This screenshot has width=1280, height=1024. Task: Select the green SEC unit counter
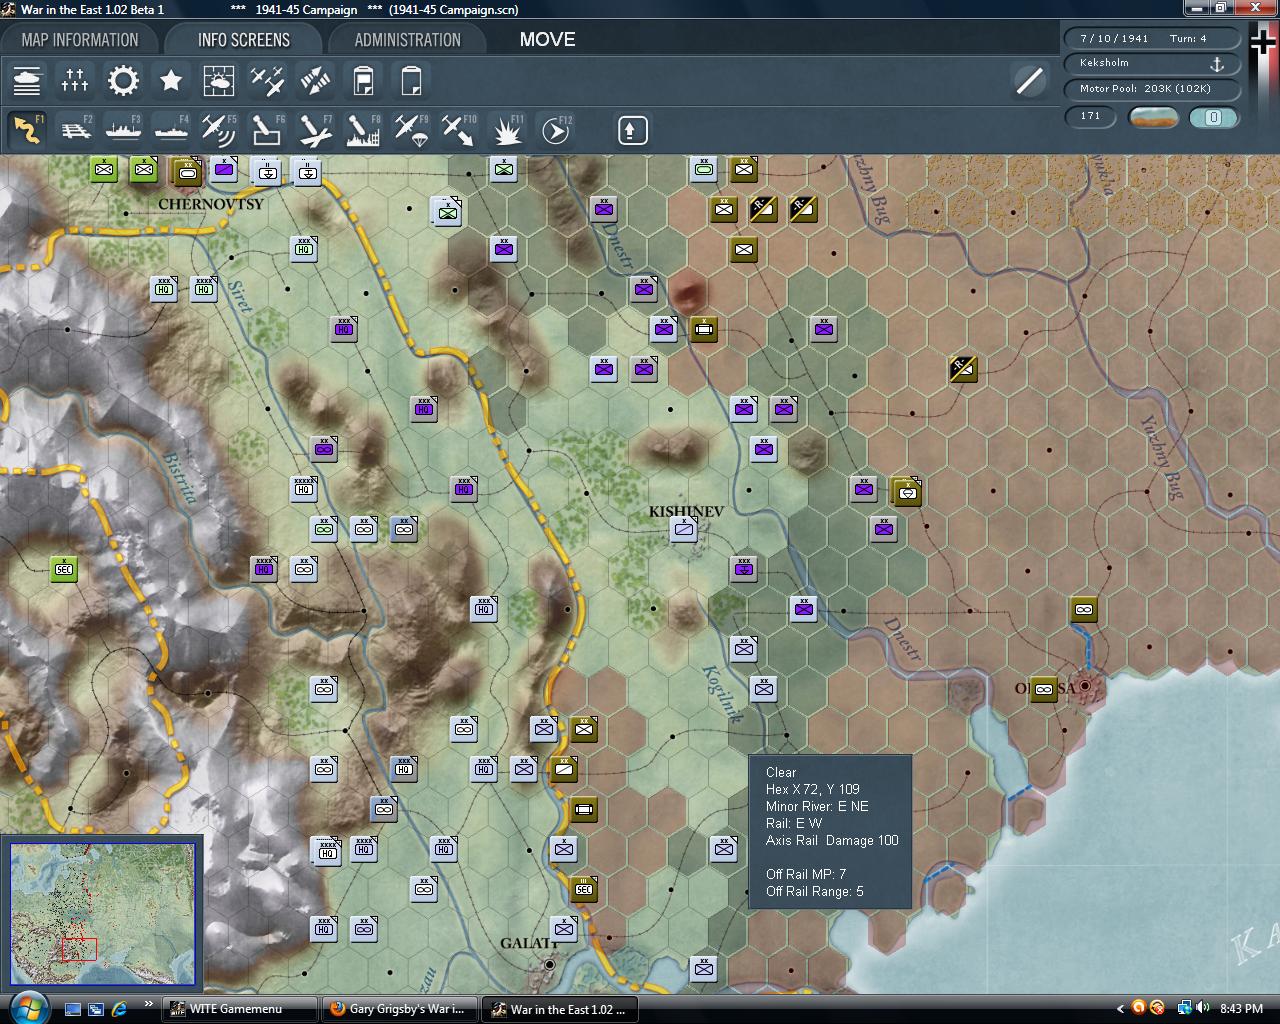[63, 569]
